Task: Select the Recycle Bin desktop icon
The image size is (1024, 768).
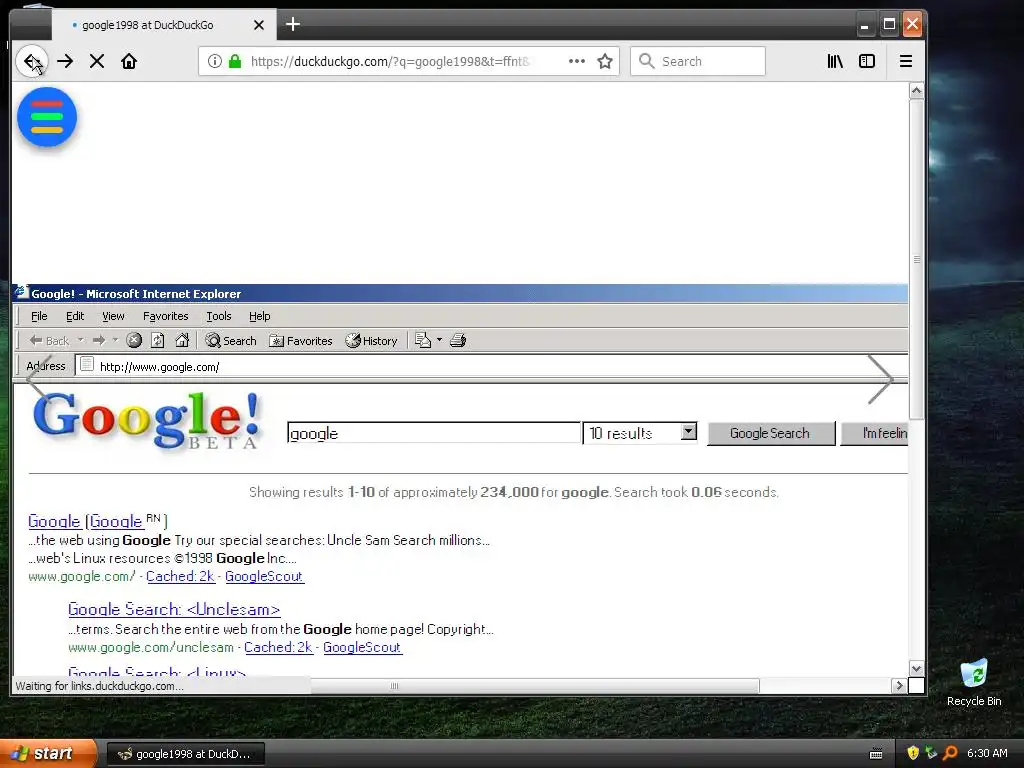Action: coord(974,682)
